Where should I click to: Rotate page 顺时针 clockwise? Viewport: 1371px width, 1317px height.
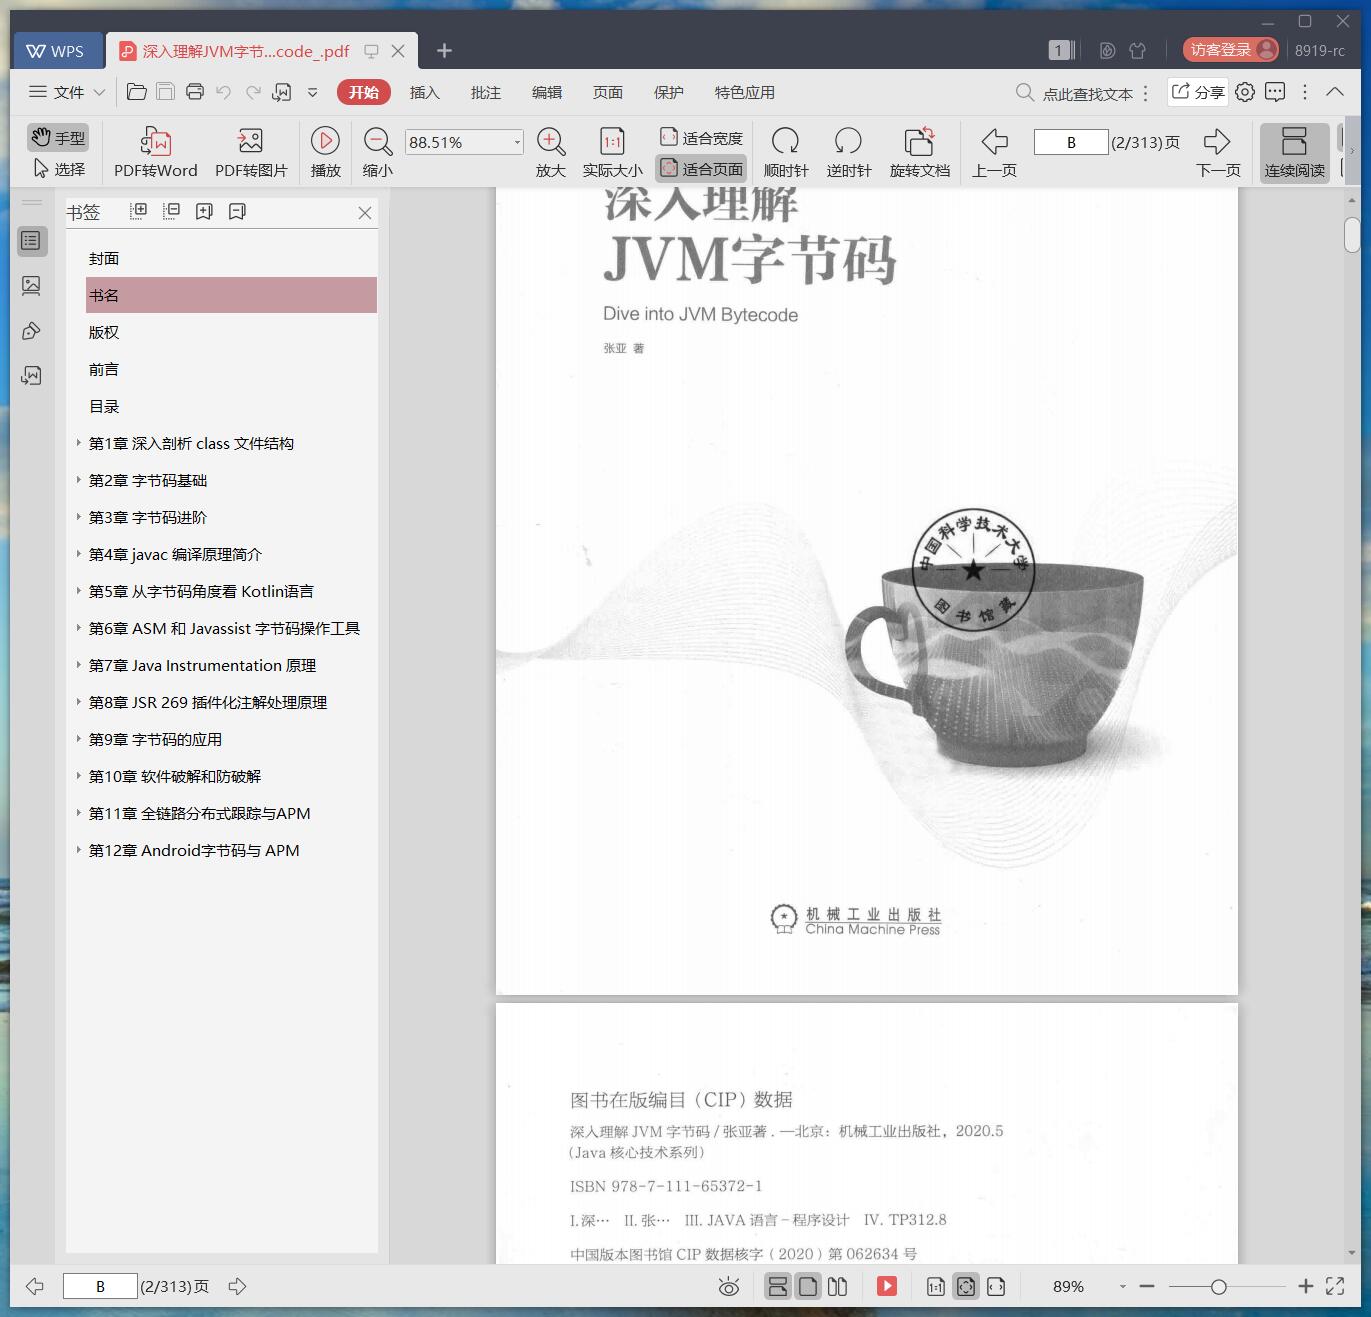pos(786,152)
